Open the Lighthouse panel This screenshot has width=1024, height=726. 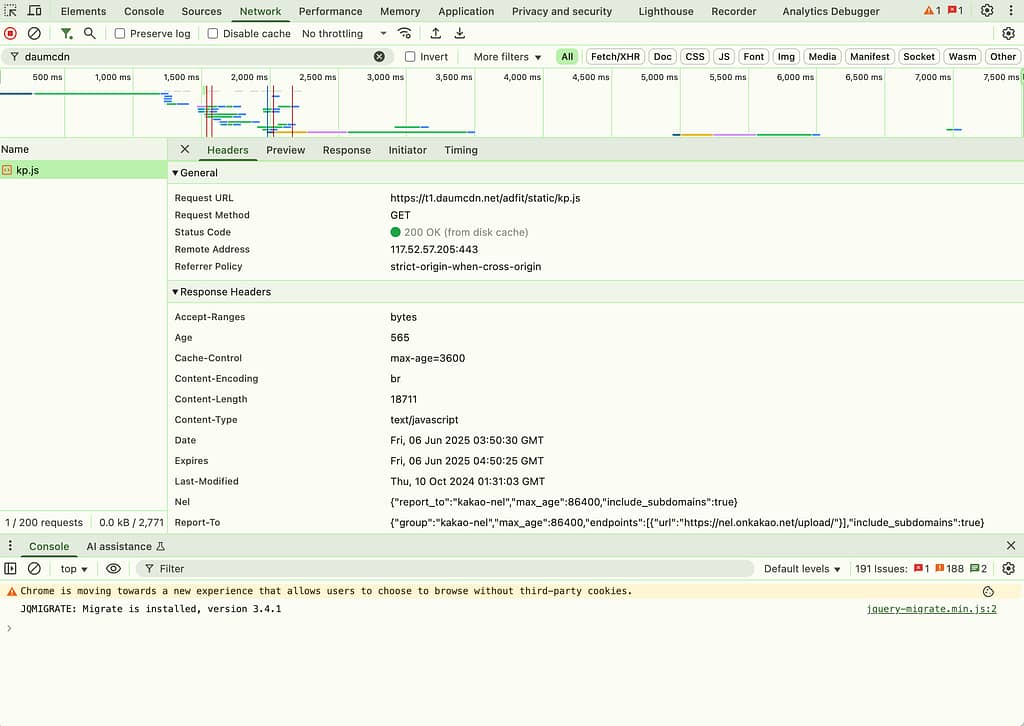tap(665, 11)
